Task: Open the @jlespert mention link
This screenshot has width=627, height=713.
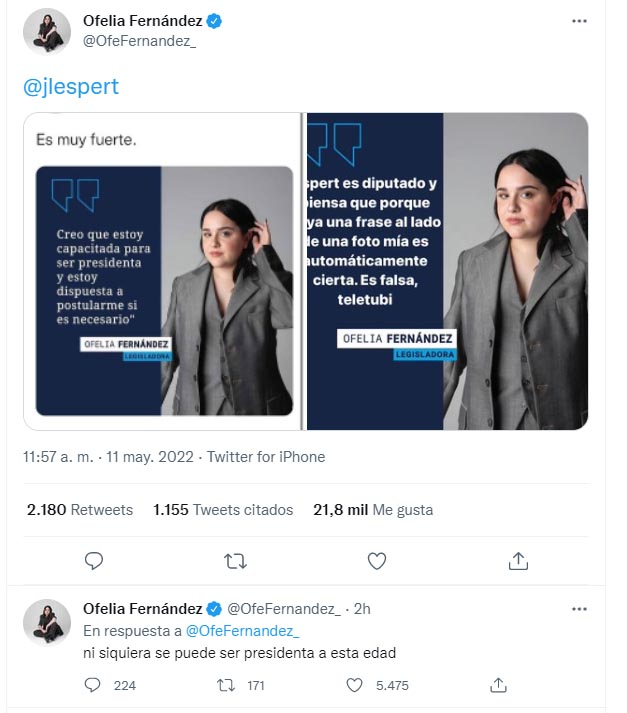Action: (x=70, y=87)
